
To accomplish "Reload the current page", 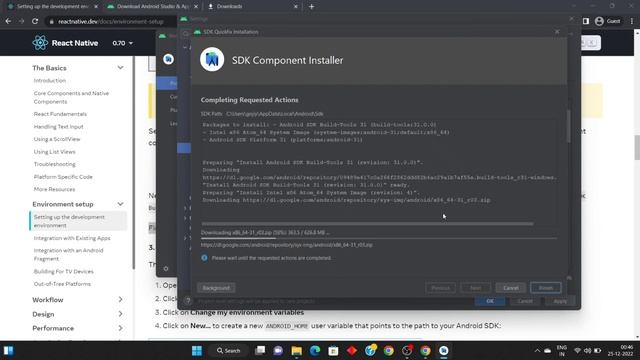I will point(35,21).
